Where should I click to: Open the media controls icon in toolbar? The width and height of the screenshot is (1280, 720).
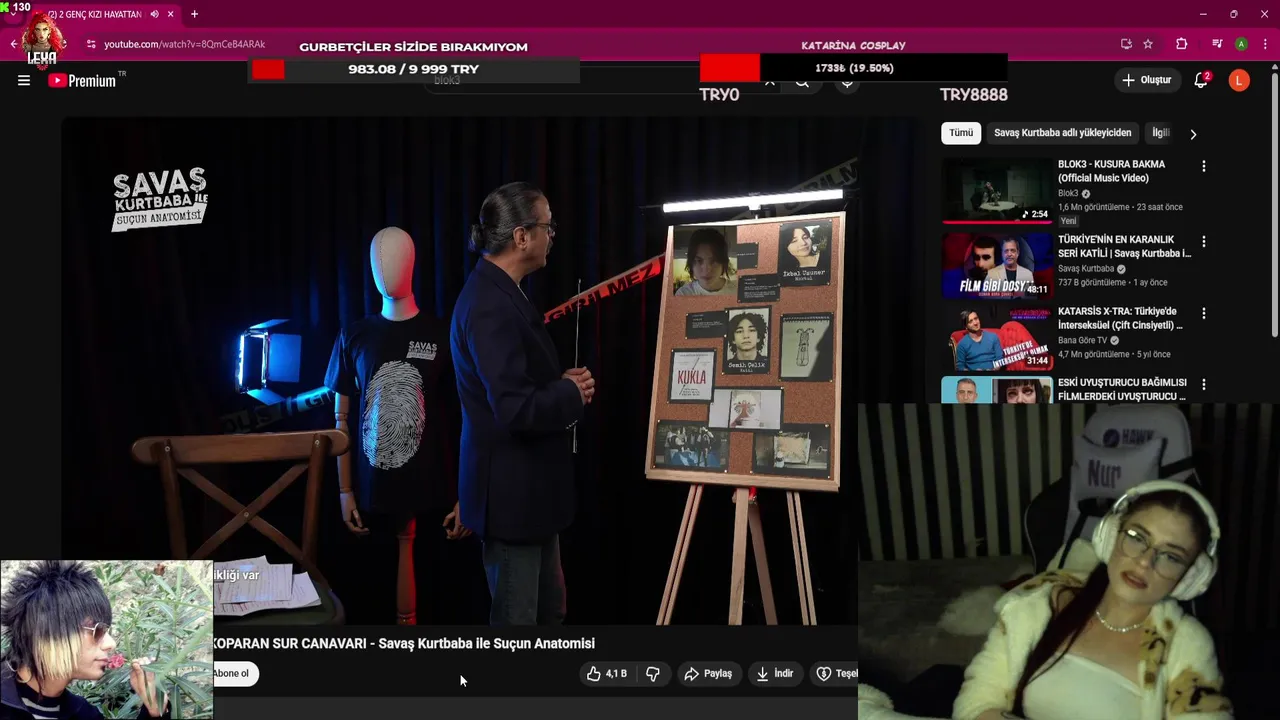pos(1217,44)
